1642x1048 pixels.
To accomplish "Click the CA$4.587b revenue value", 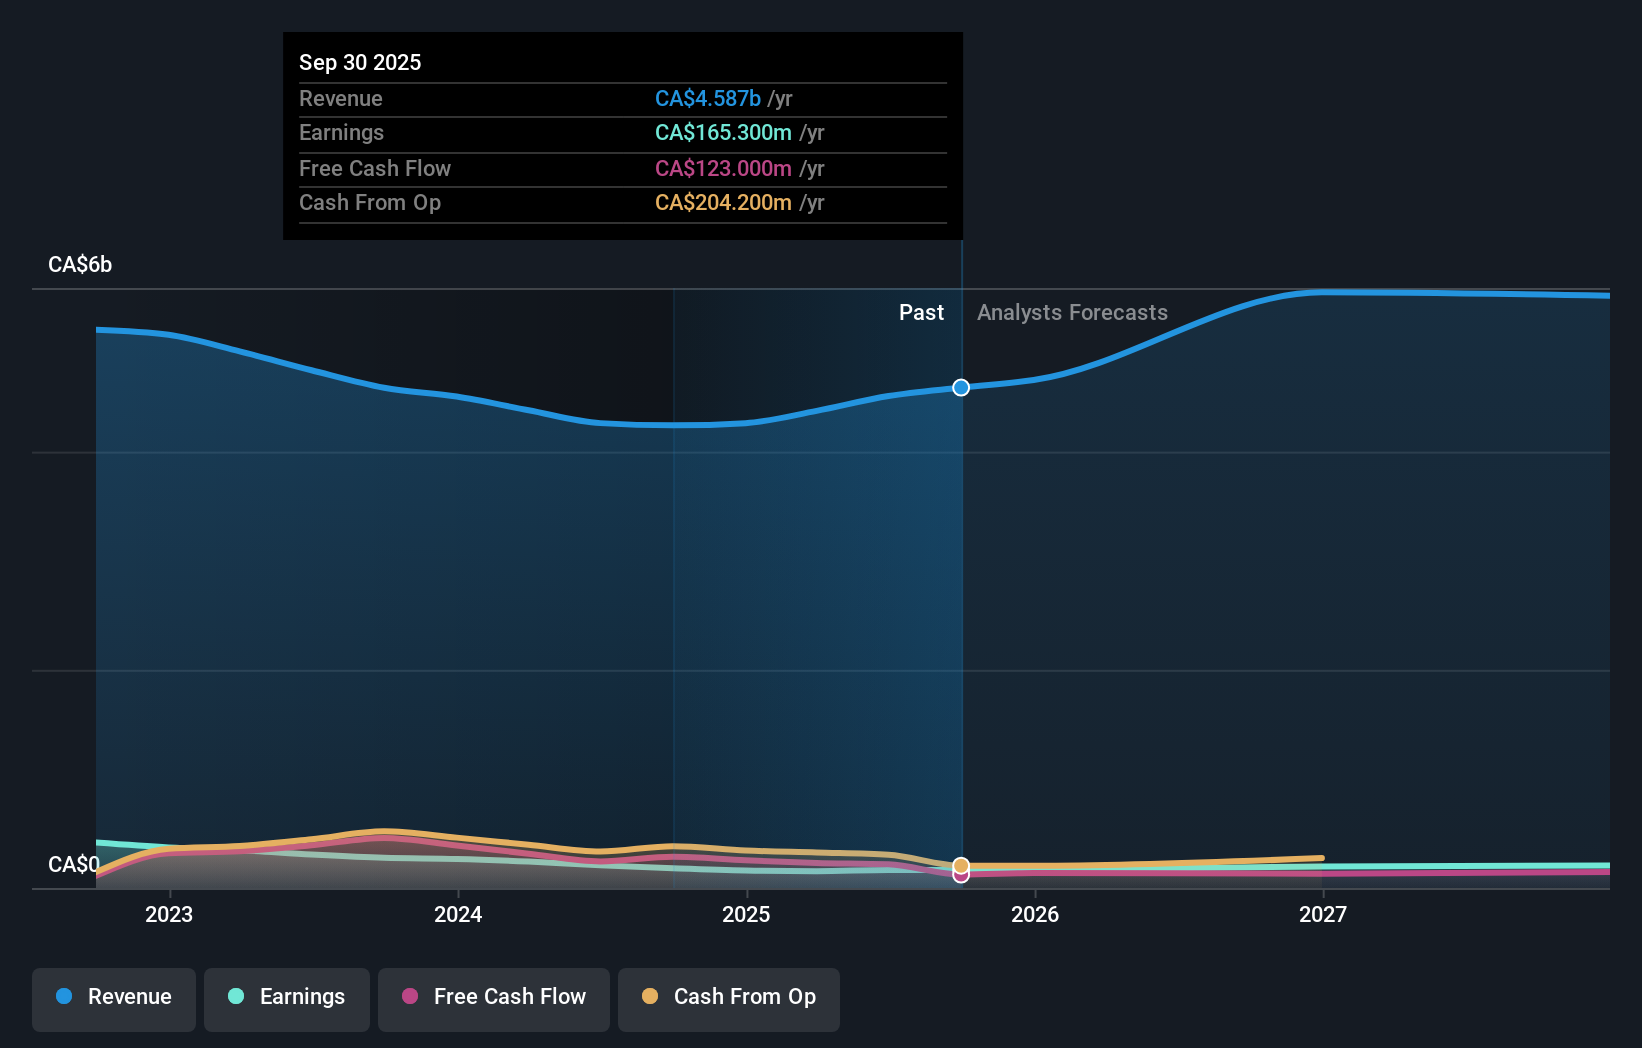I will 708,98.
